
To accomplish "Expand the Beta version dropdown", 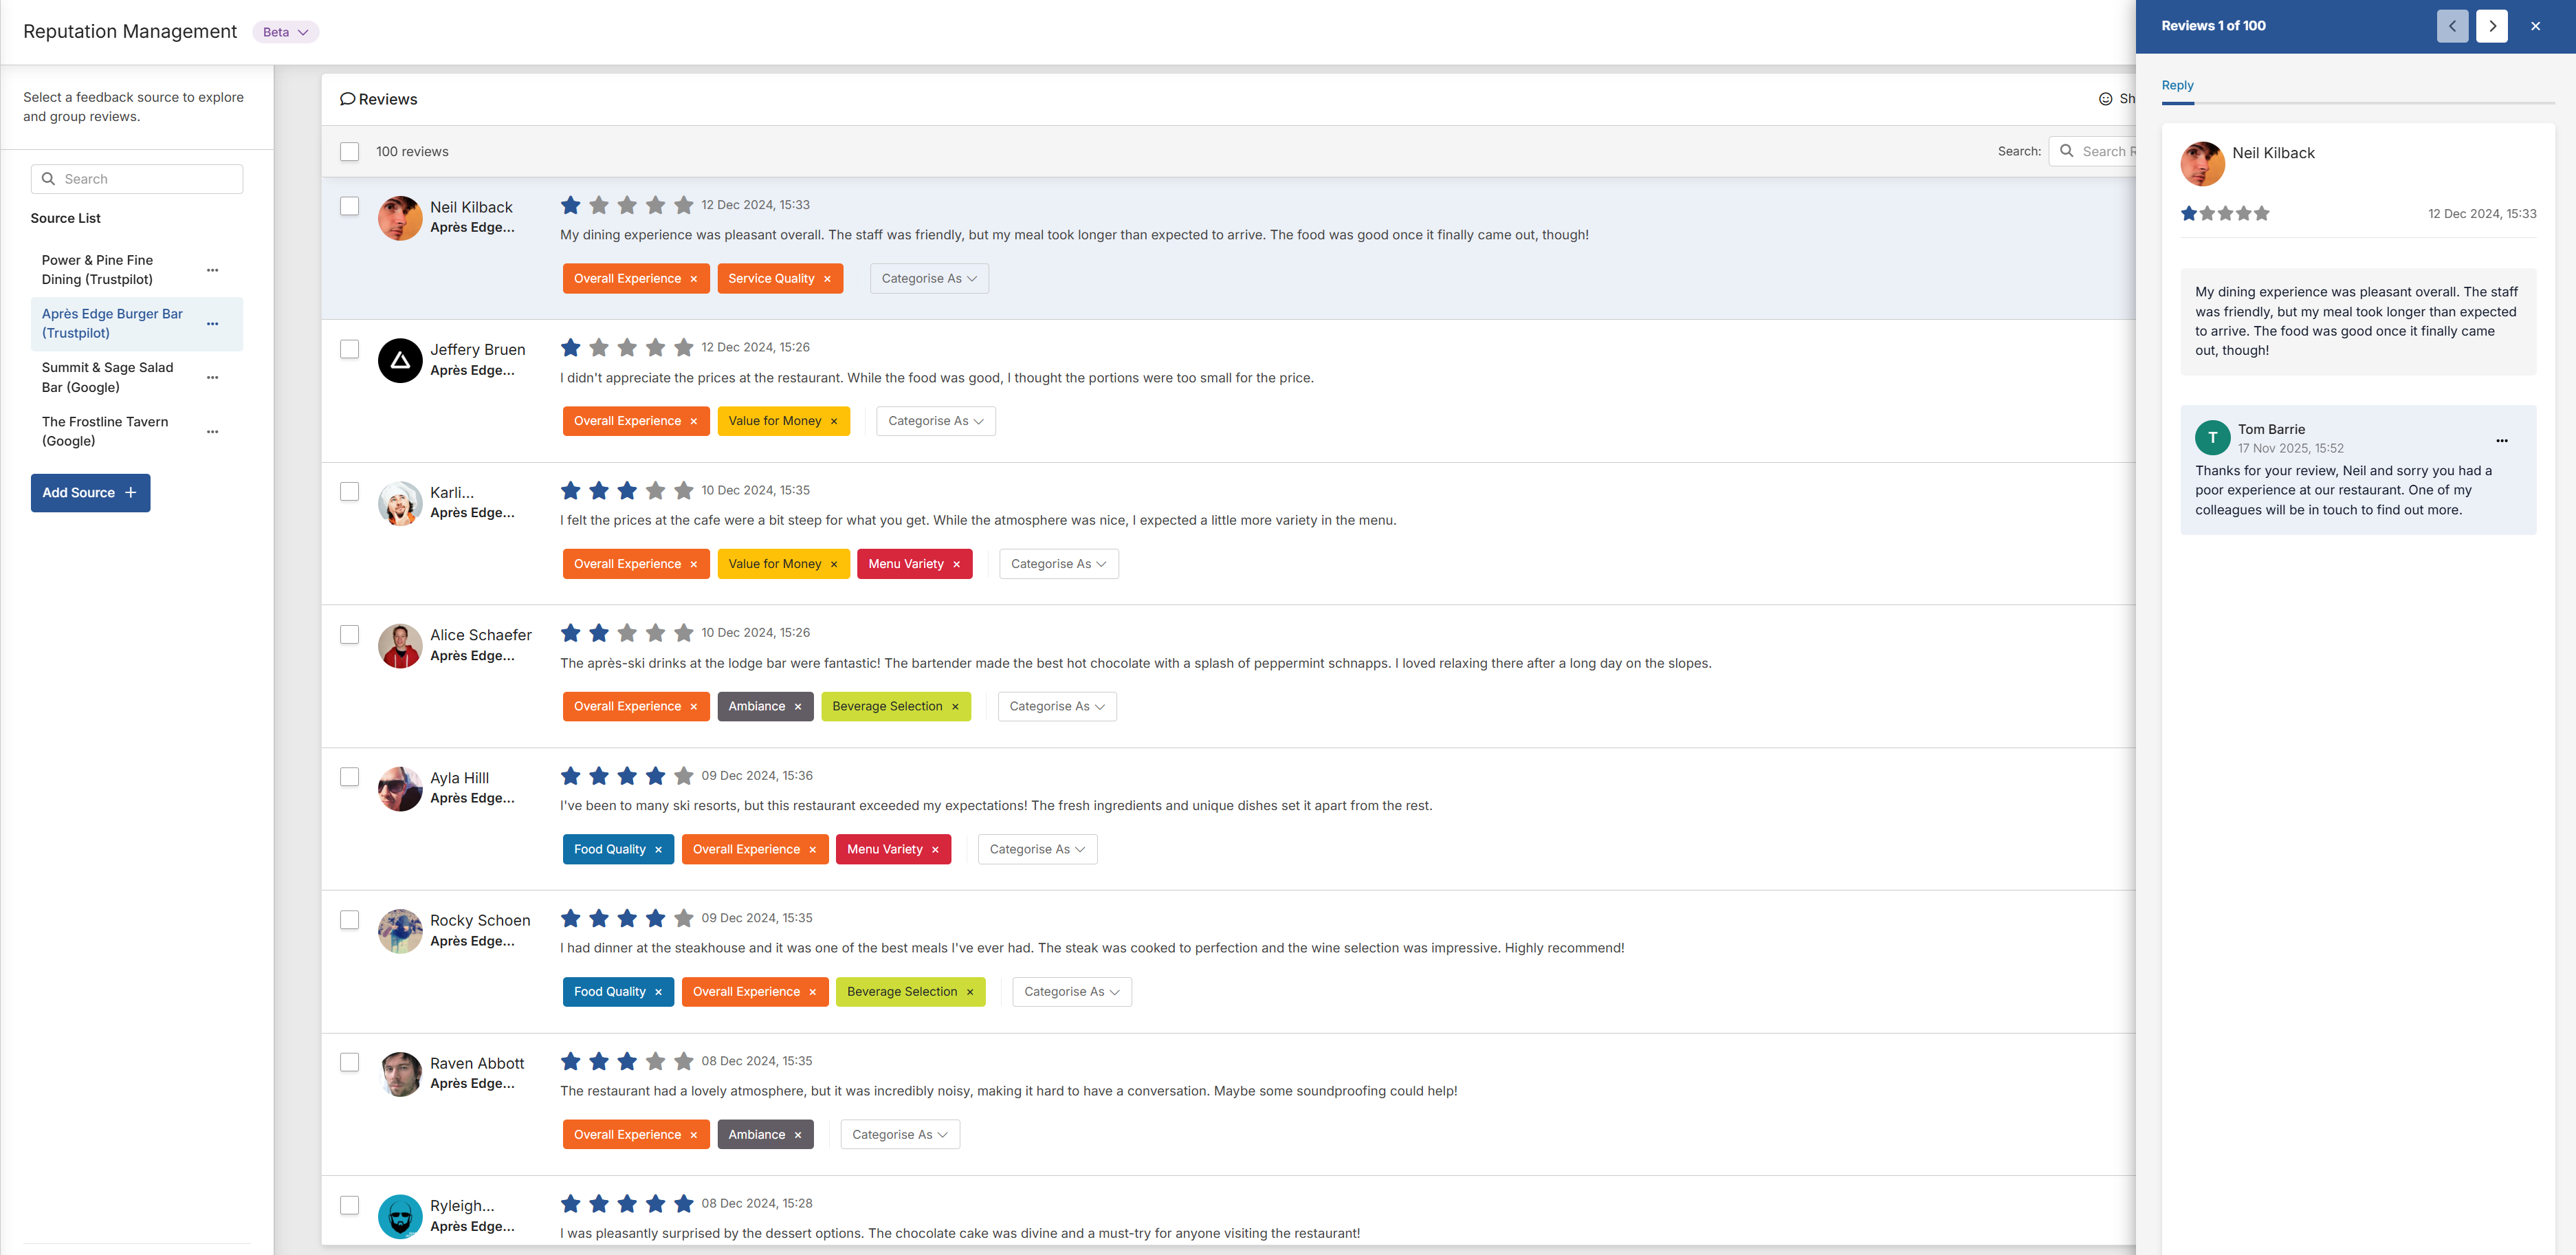I will [286, 32].
